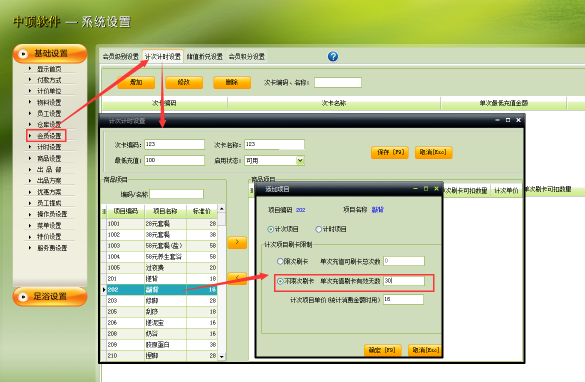Click the left arrow button to remove item
585x382 pixels.
237,279
